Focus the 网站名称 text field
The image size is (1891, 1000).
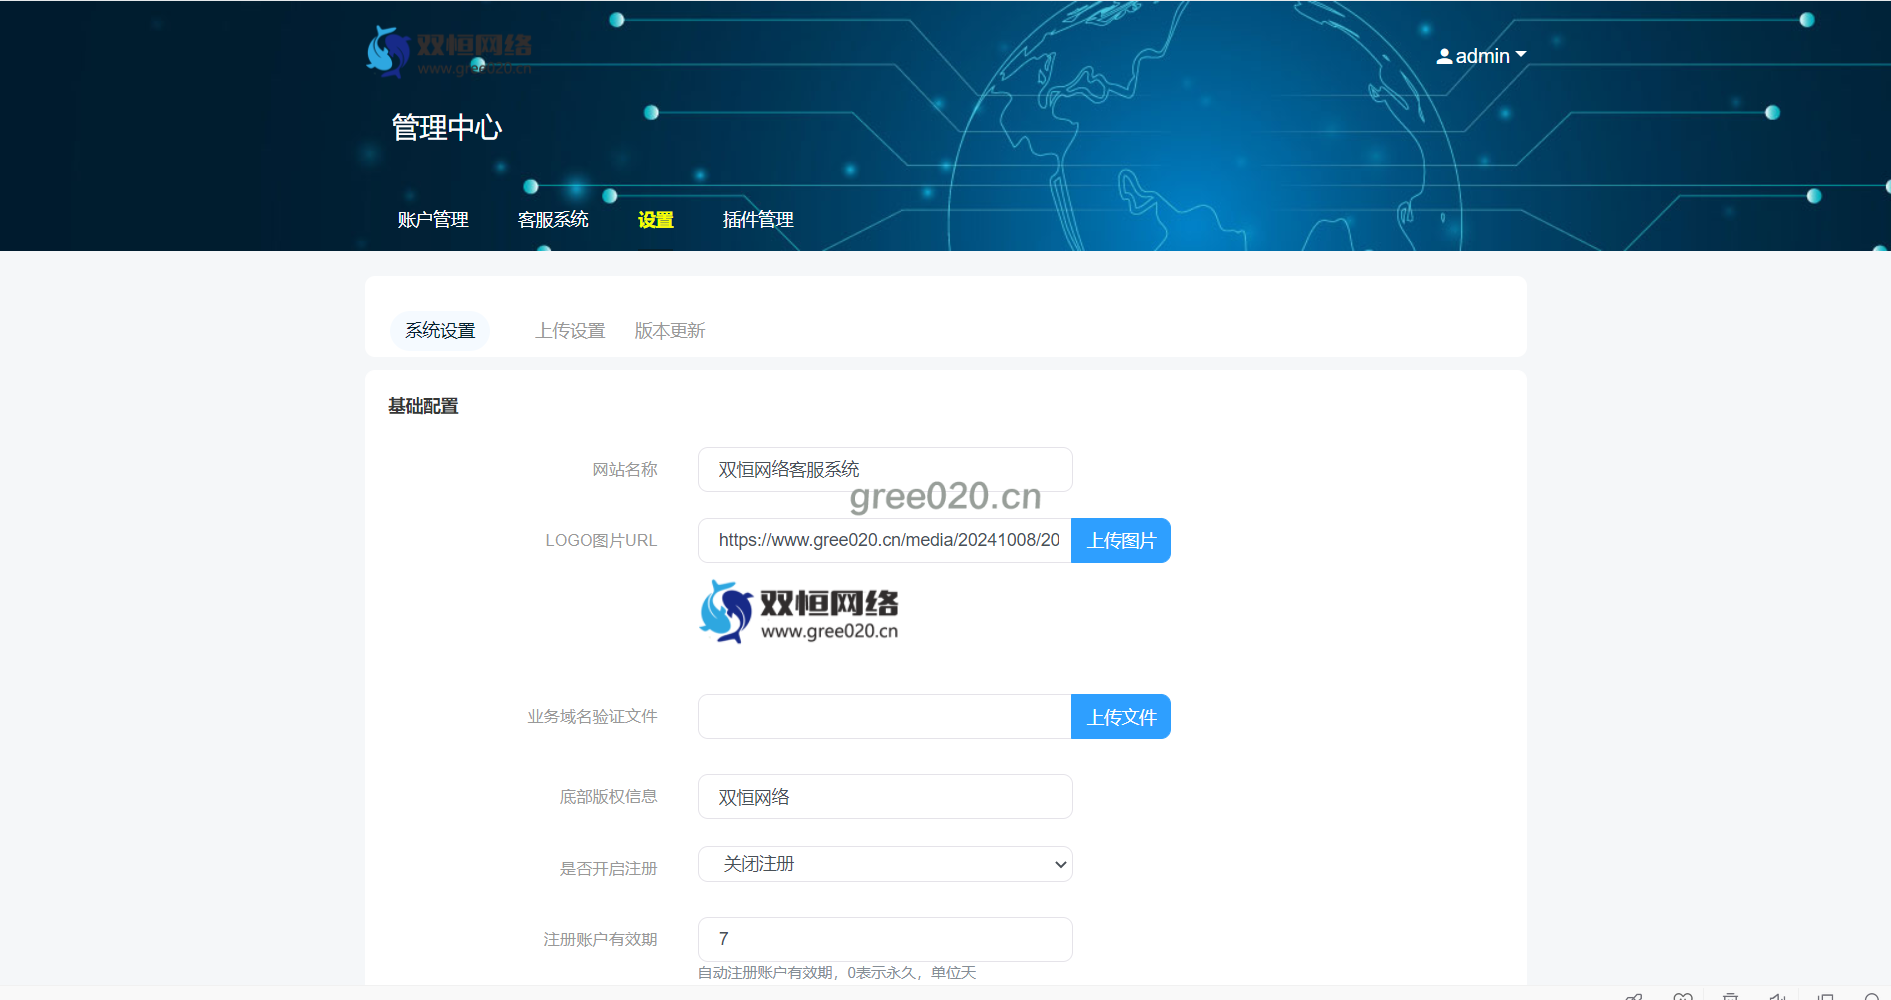(x=884, y=470)
